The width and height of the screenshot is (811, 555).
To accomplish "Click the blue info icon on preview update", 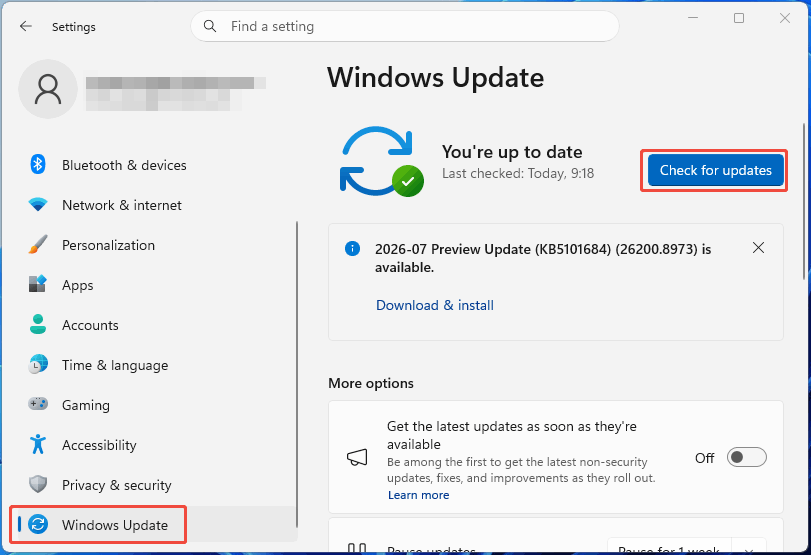I will tap(352, 249).
